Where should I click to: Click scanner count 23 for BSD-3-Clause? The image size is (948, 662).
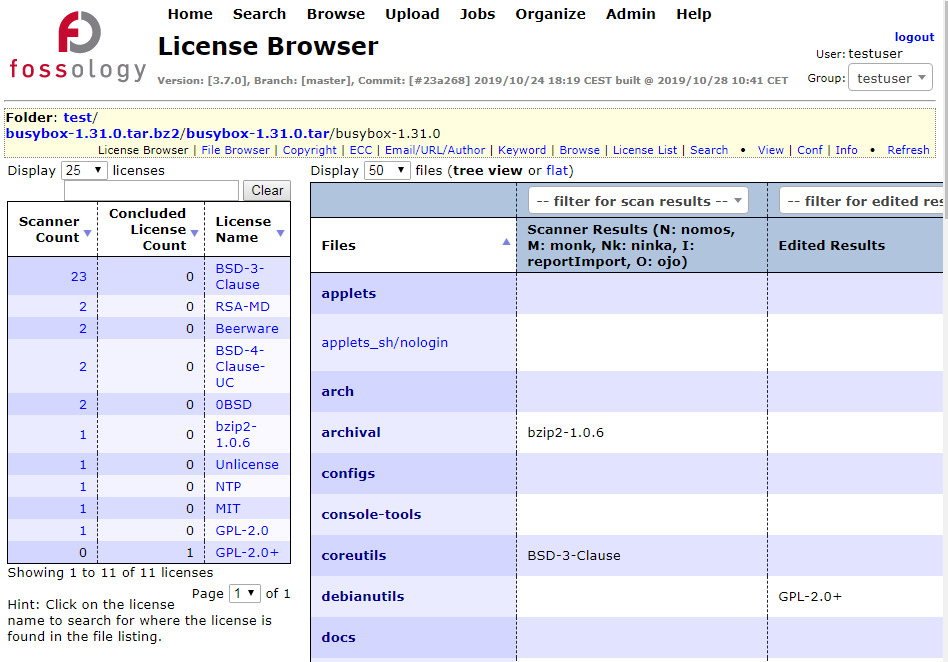pos(79,276)
